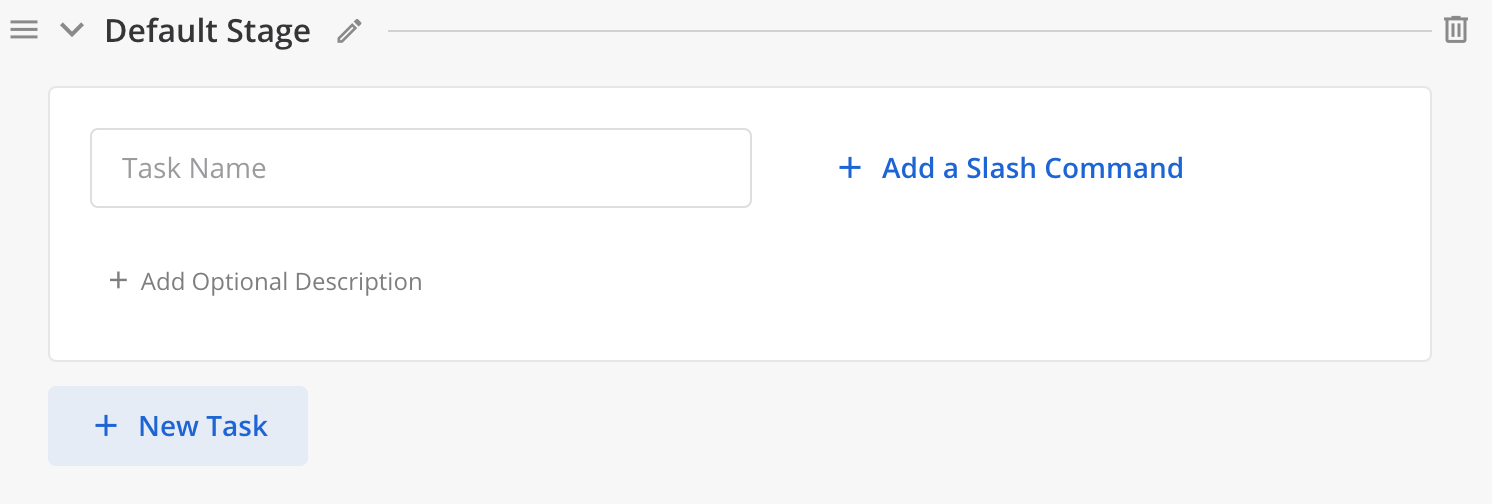1492x504 pixels.
Task: Click the plus icon before Slash Command
Action: 849,168
